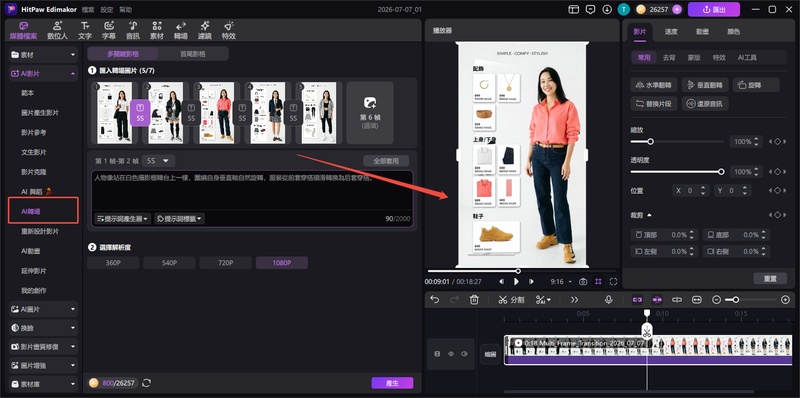800x398 pixels.
Task: Take a snapshot with the camera icon
Action: pos(583,282)
